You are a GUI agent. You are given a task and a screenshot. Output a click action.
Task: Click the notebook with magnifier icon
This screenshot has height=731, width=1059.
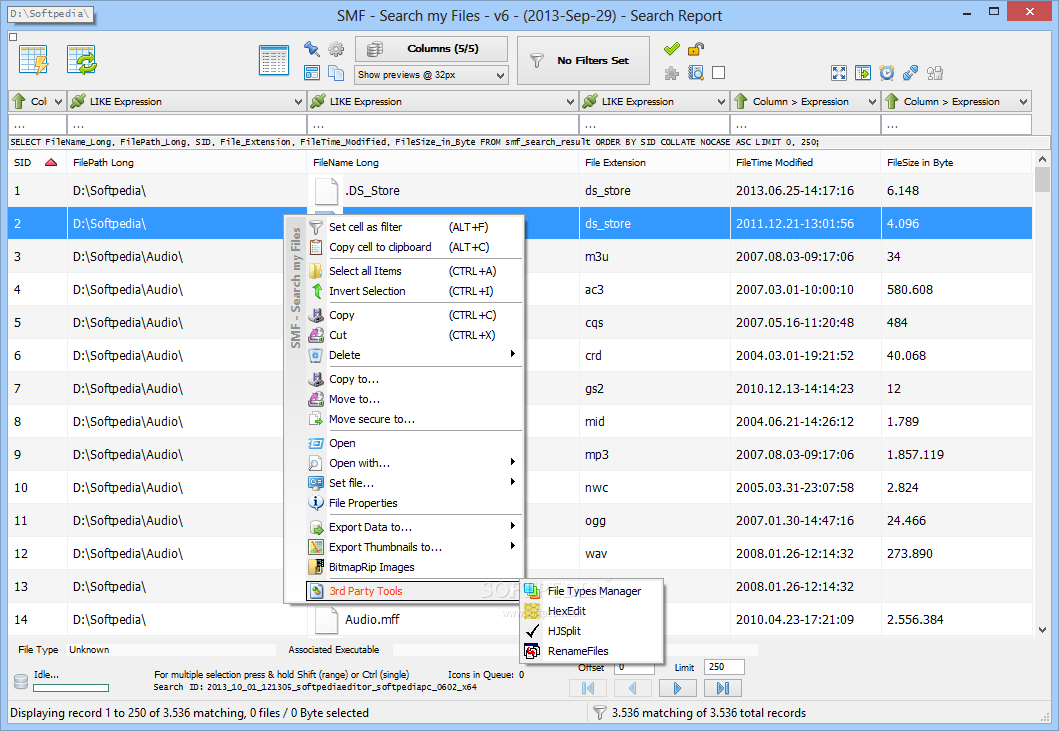tap(696, 73)
